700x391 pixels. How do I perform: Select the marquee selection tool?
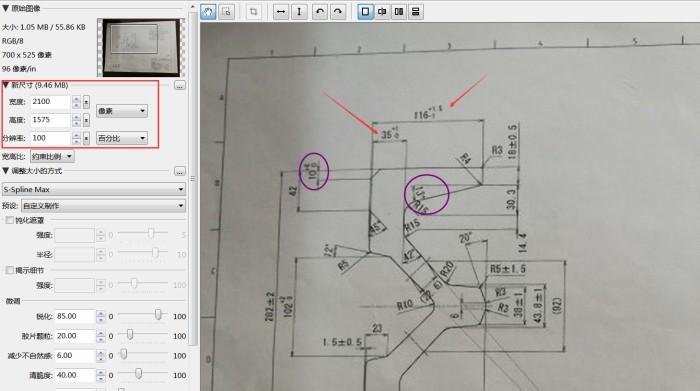pyautogui.click(x=226, y=12)
